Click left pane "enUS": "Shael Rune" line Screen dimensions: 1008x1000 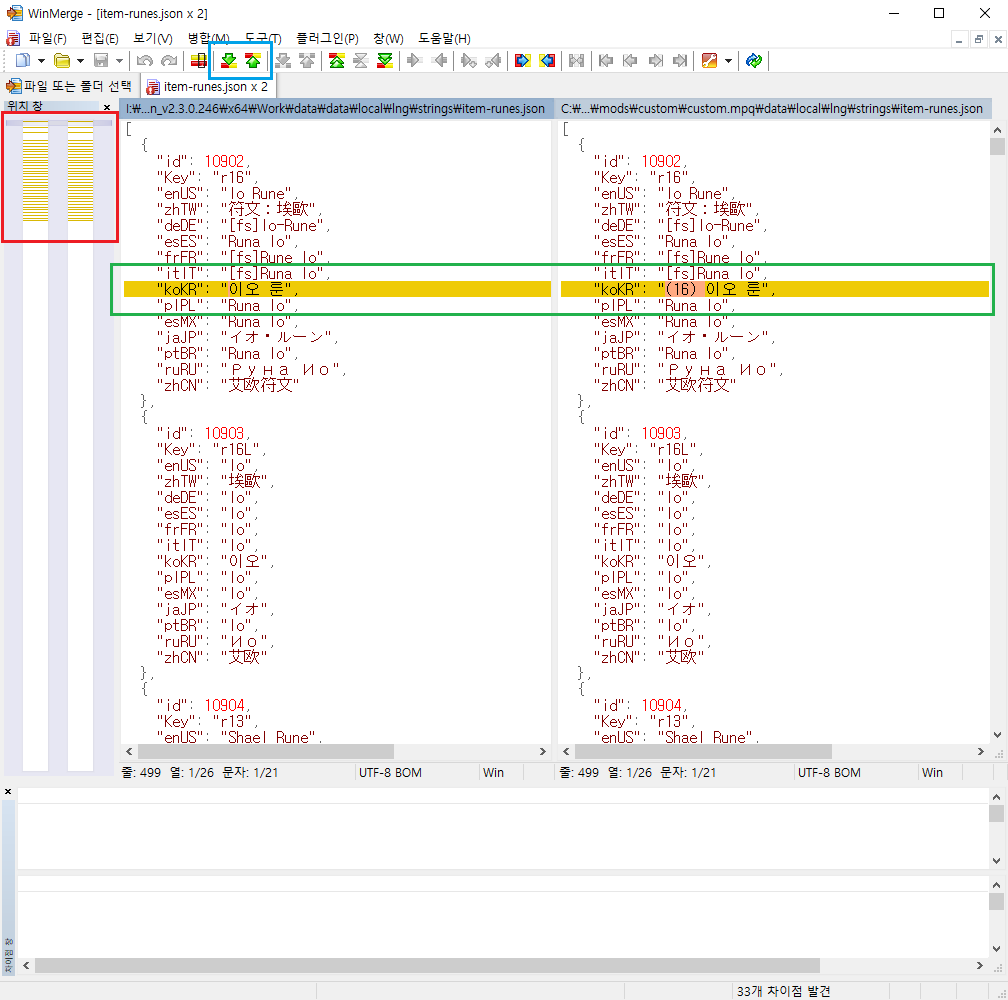[x=239, y=737]
